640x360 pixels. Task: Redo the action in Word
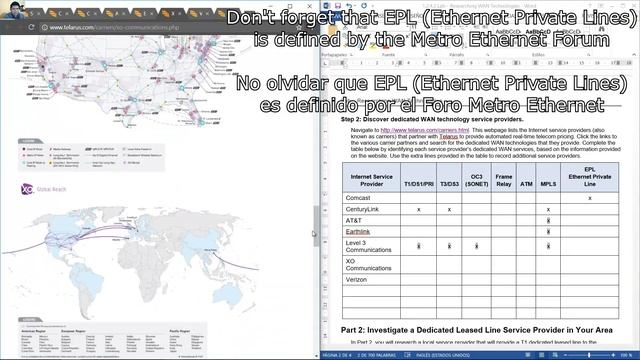pos(363,6)
